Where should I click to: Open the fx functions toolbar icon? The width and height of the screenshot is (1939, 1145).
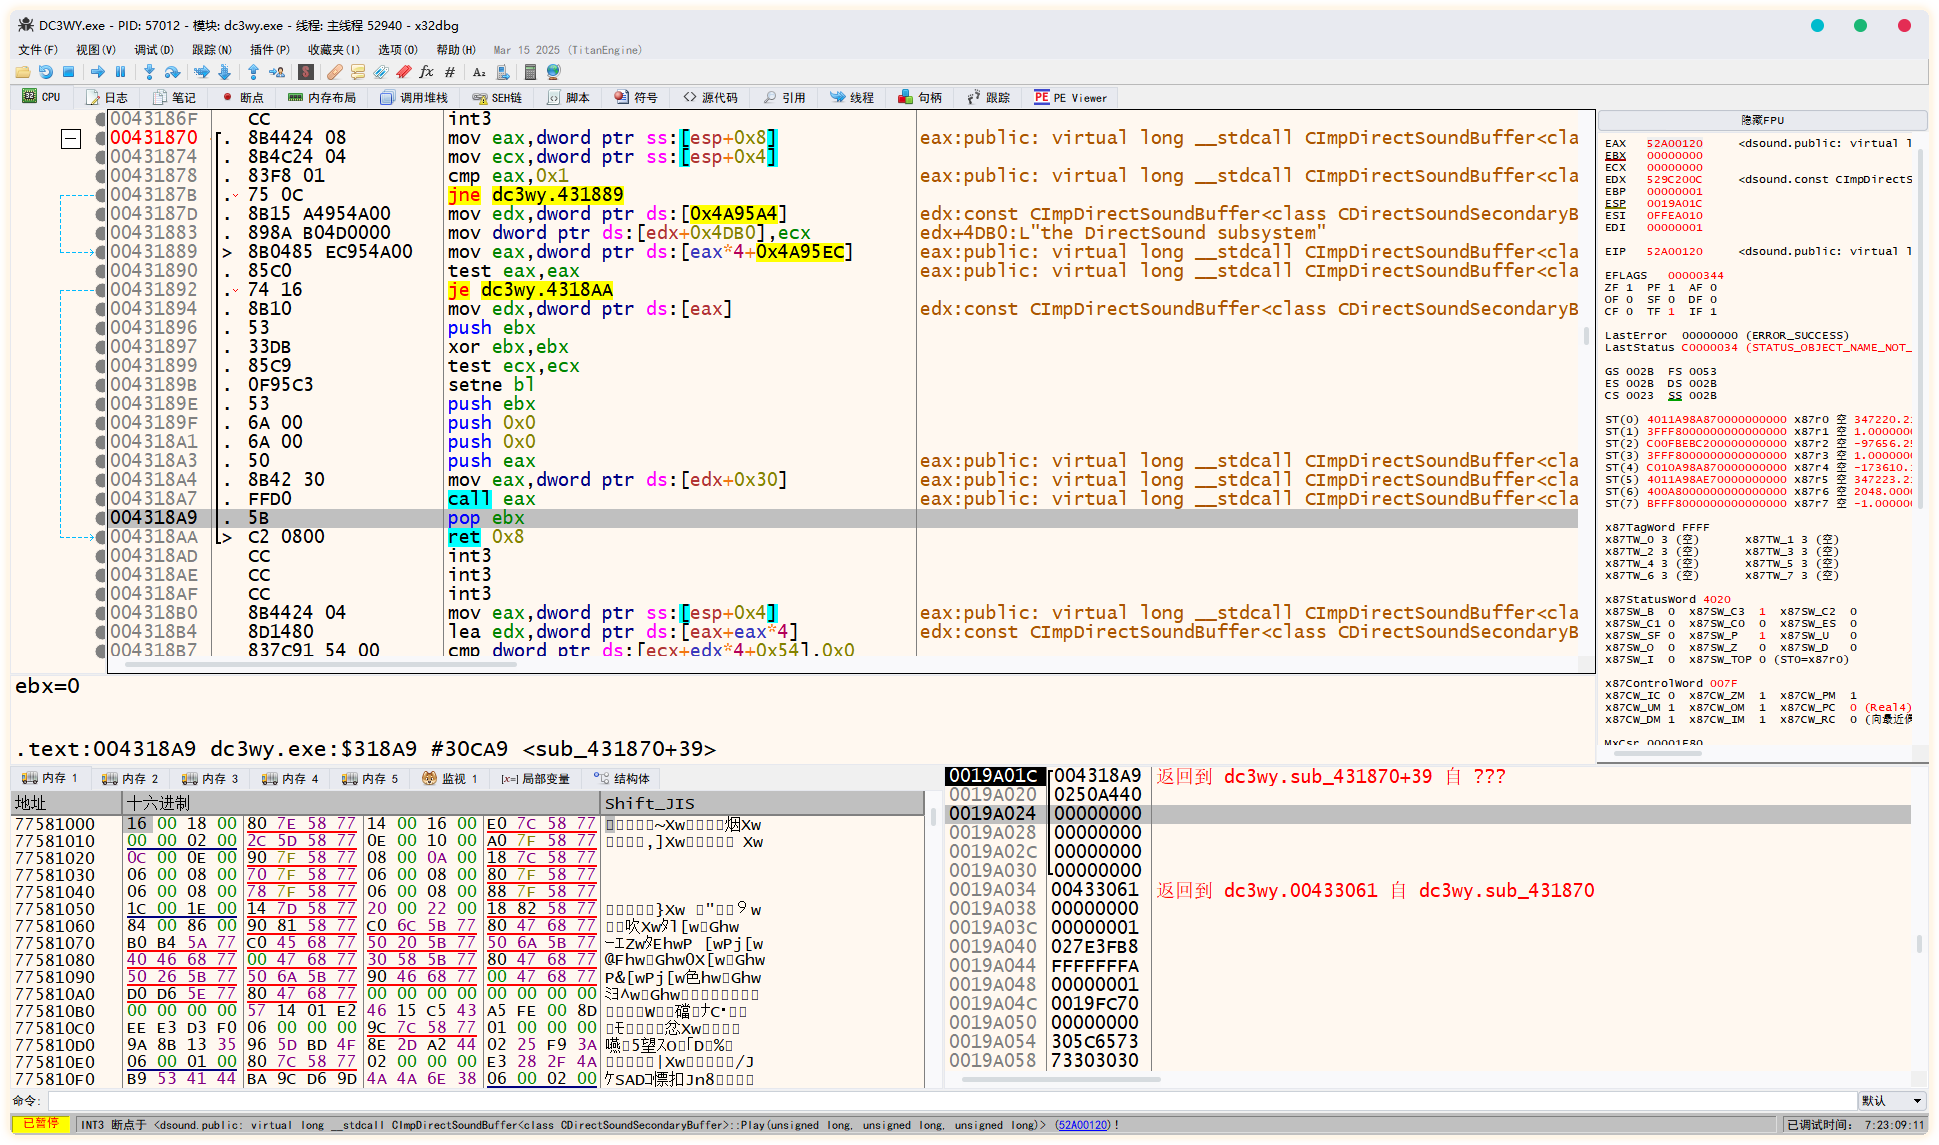click(x=427, y=72)
